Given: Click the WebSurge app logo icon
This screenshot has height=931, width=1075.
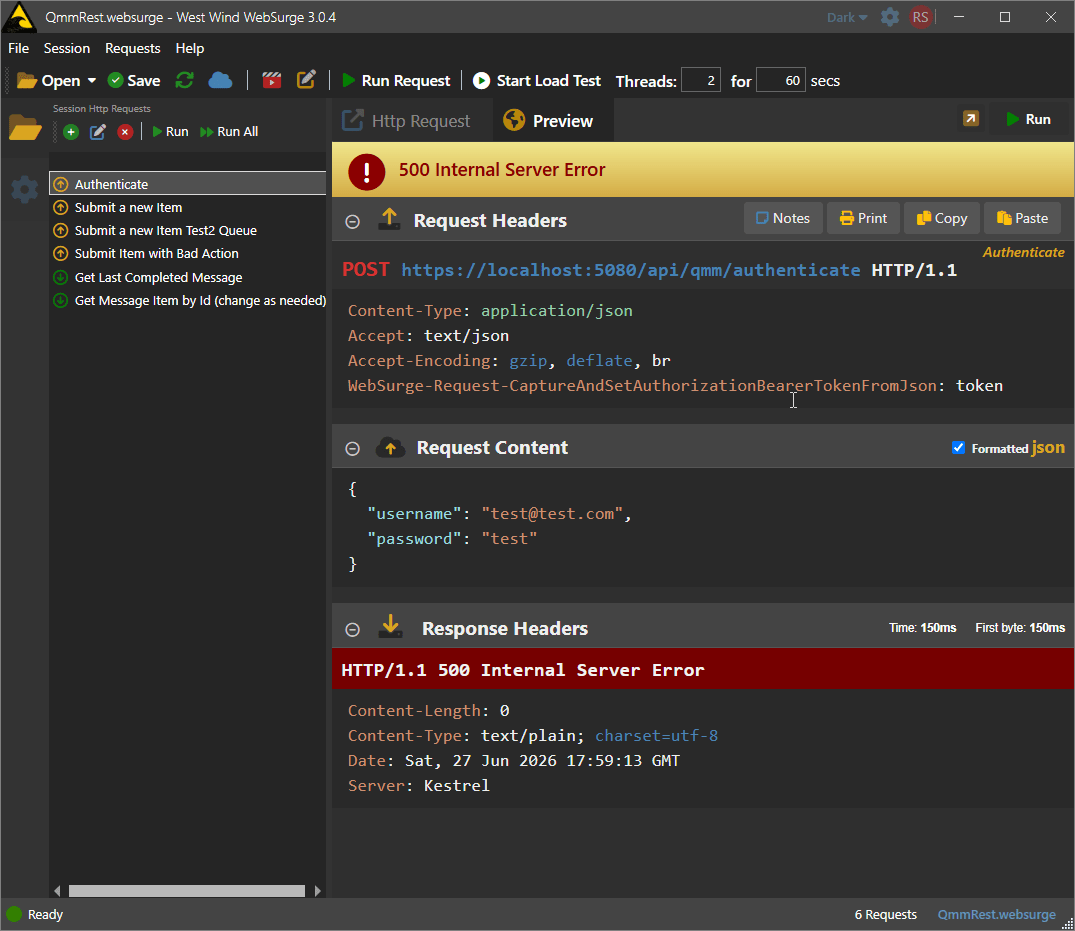Looking at the screenshot, I should click(x=19, y=17).
